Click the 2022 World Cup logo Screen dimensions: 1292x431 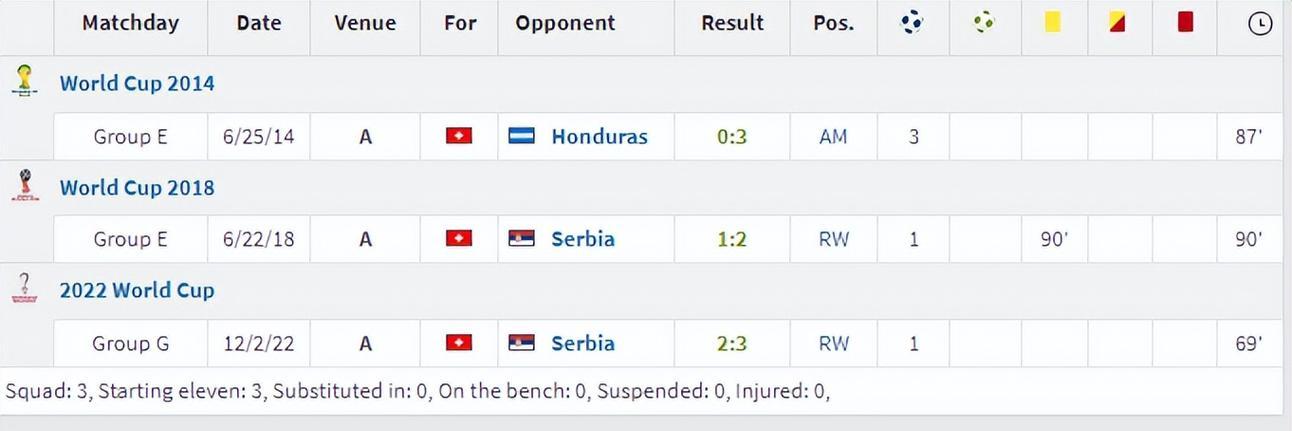point(24,288)
